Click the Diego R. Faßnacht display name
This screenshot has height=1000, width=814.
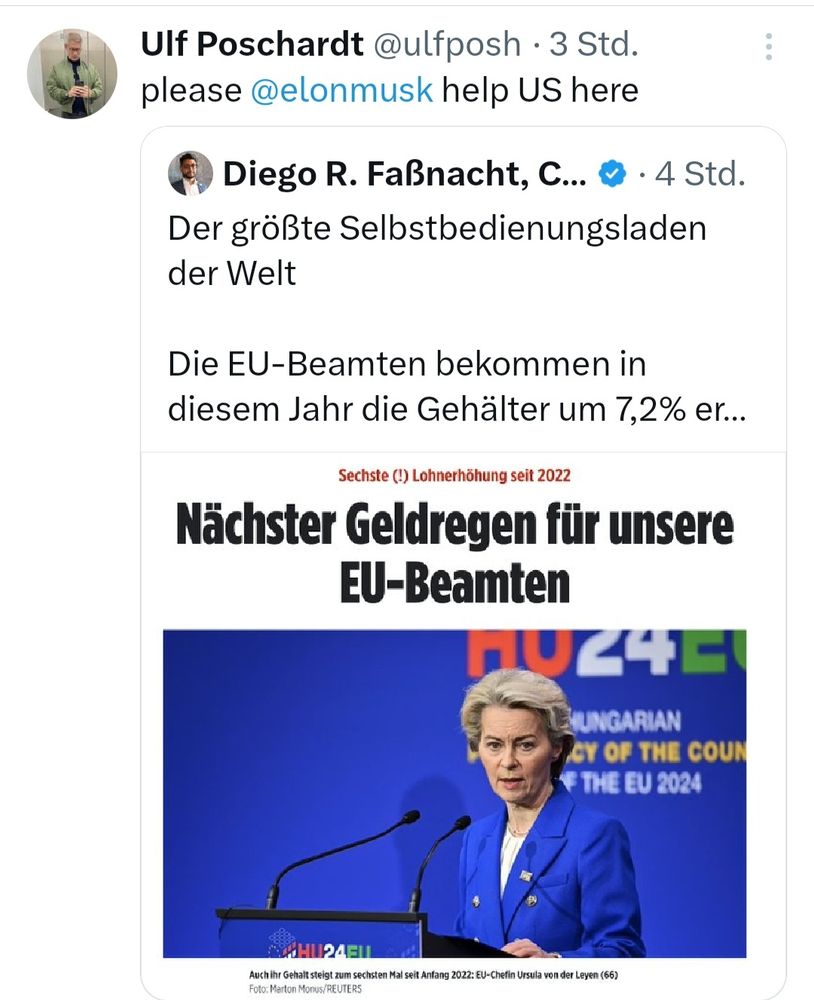pyautogui.click(x=404, y=174)
